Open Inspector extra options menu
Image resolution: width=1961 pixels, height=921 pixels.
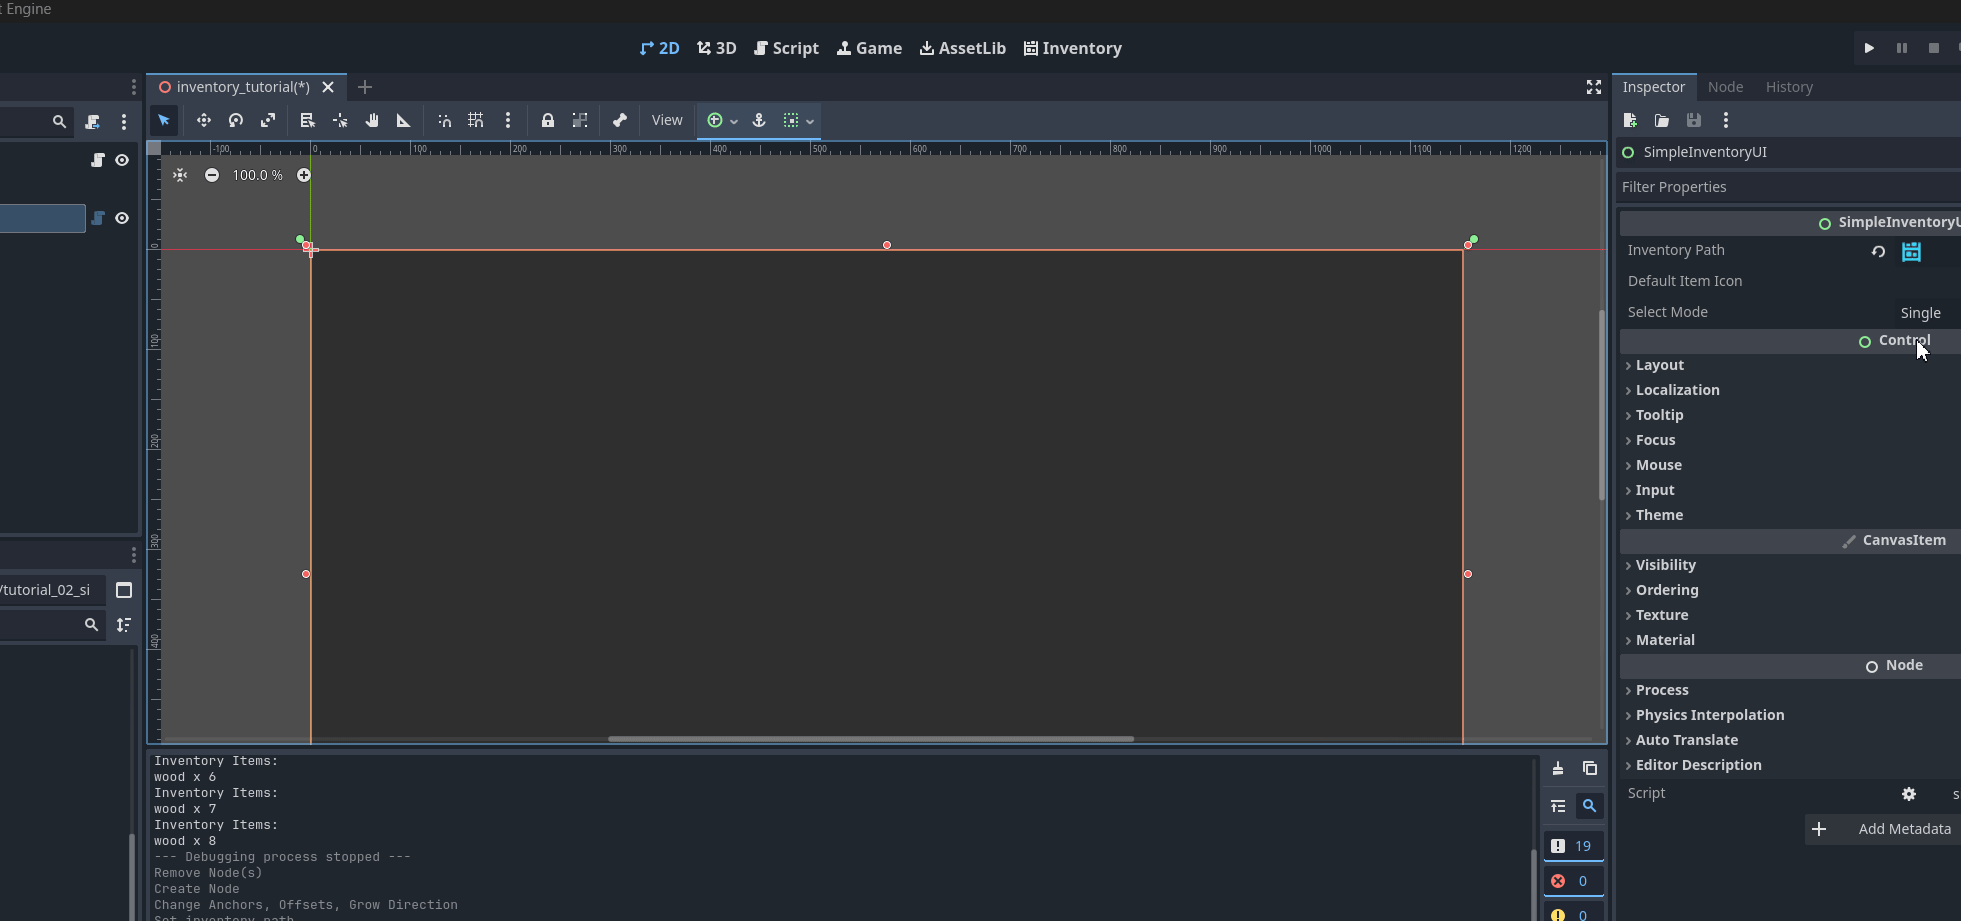tap(1726, 120)
